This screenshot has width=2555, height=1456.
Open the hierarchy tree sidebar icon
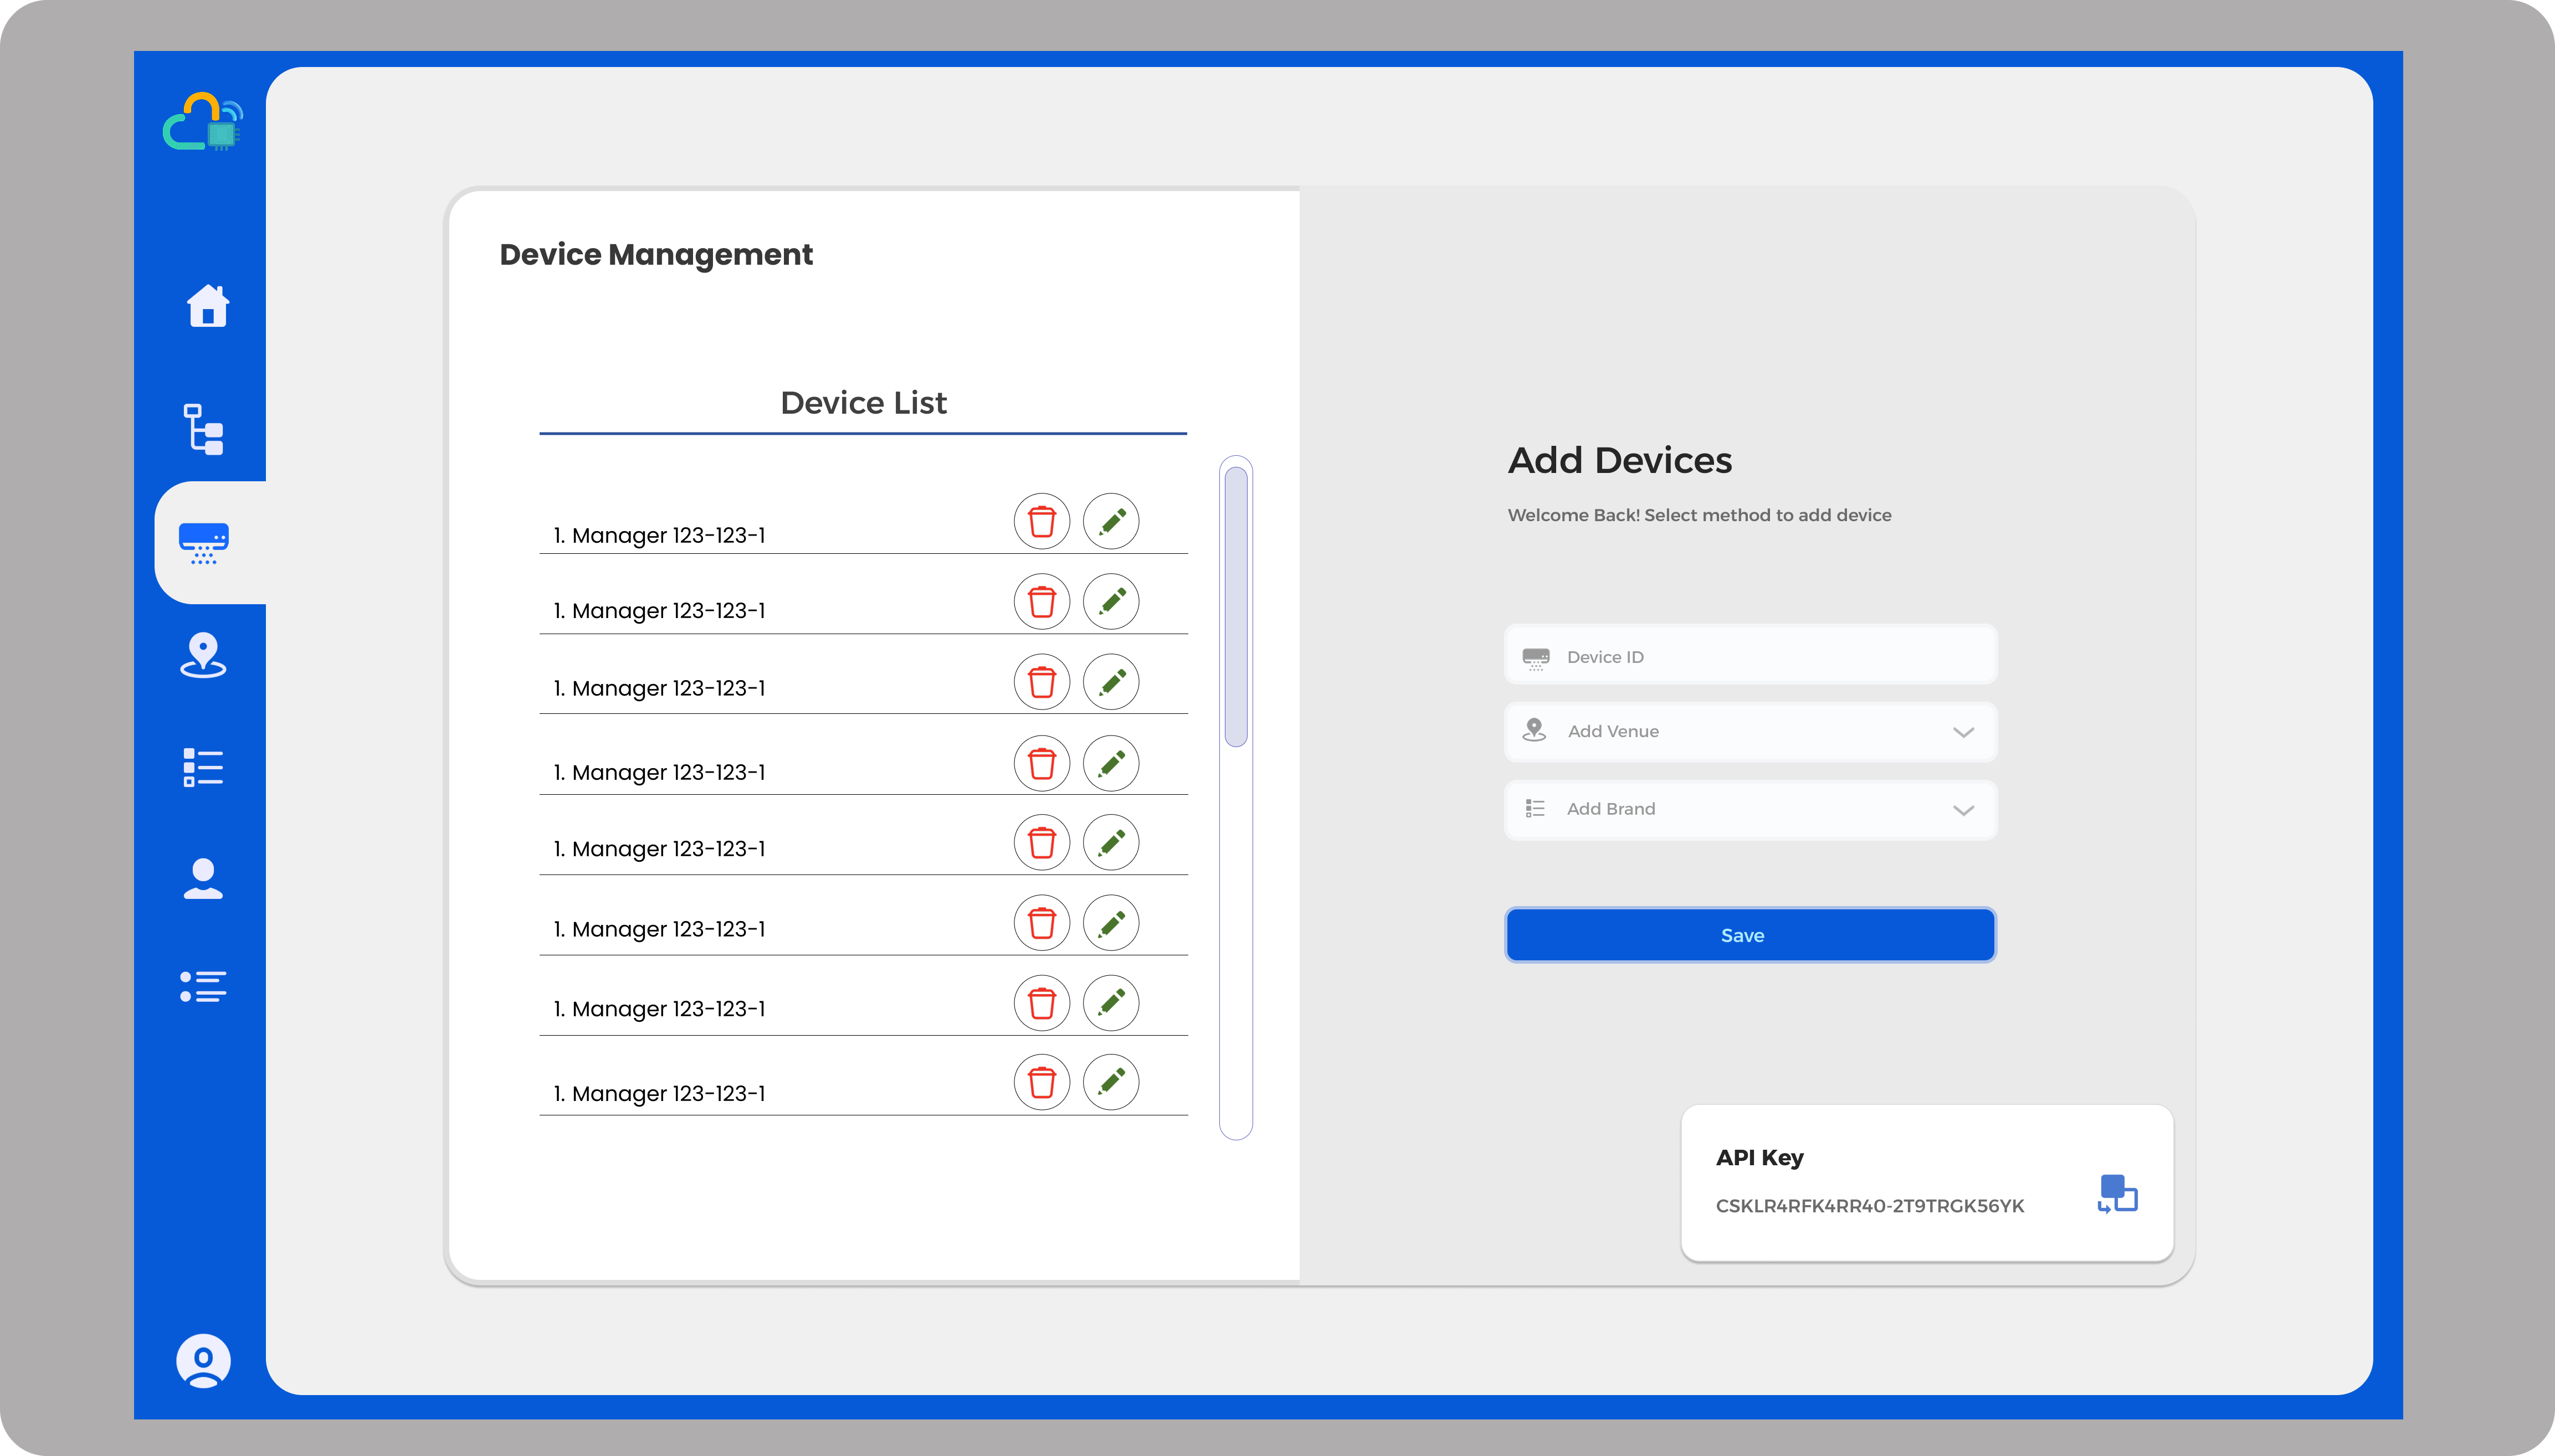click(x=204, y=430)
